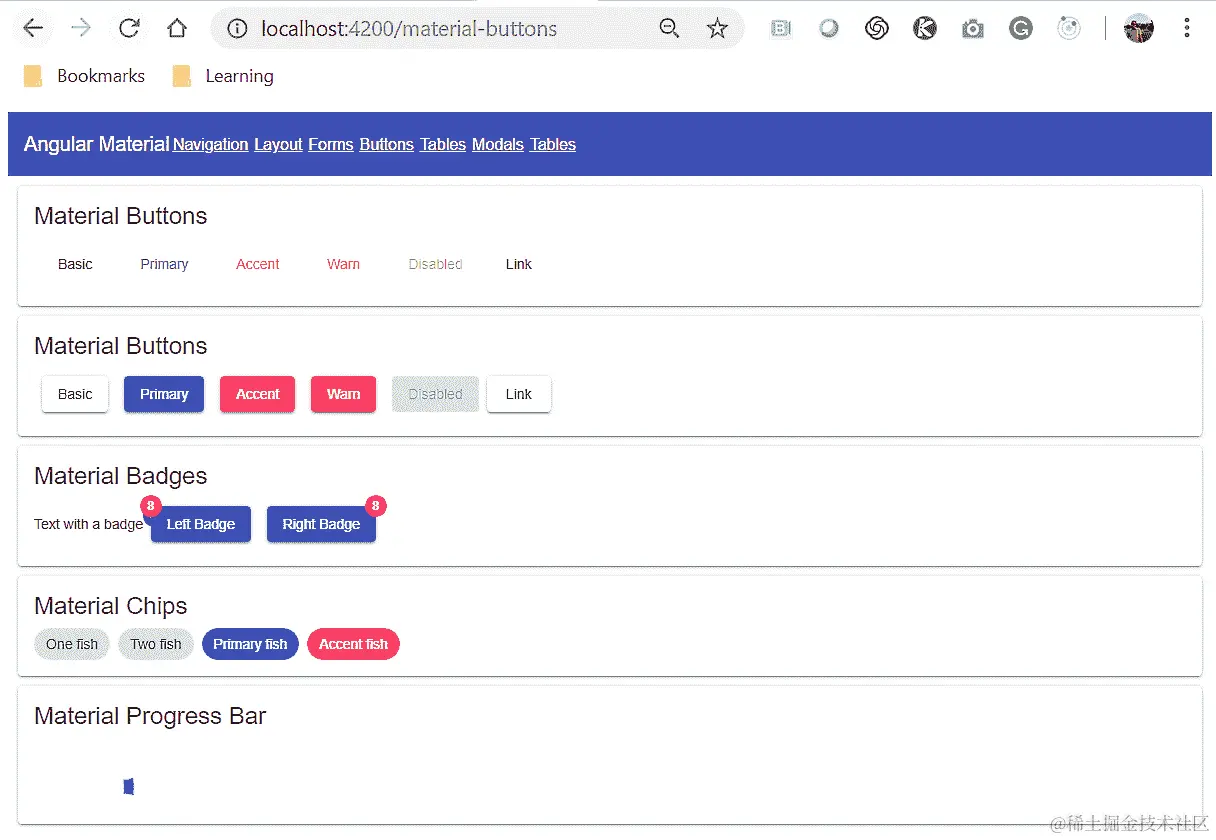Viewport: 1216px width, 840px height.
Task: Open the first extension icon after the star
Action: (x=781, y=29)
